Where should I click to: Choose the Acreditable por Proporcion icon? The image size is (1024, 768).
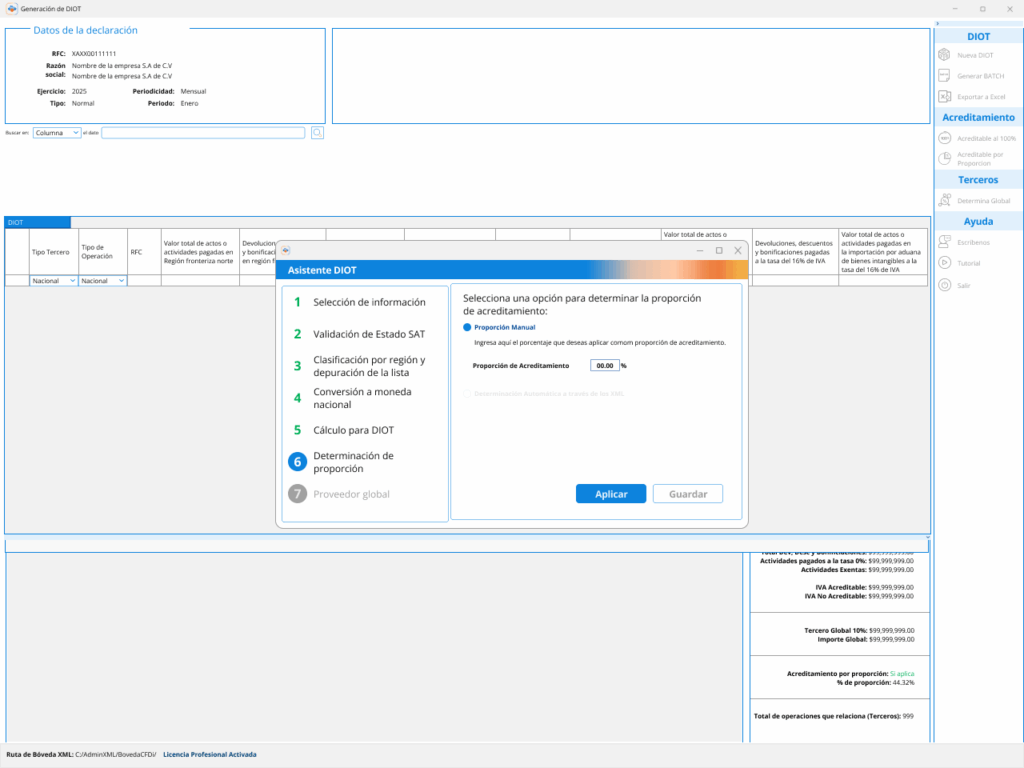[x=944, y=159]
